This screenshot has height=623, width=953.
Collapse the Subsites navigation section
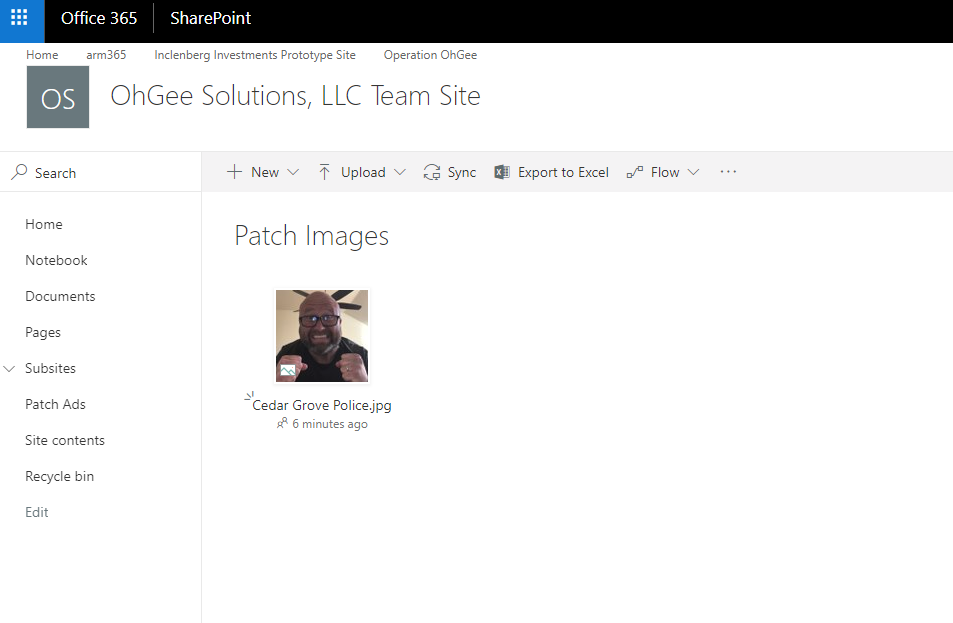pos(10,369)
